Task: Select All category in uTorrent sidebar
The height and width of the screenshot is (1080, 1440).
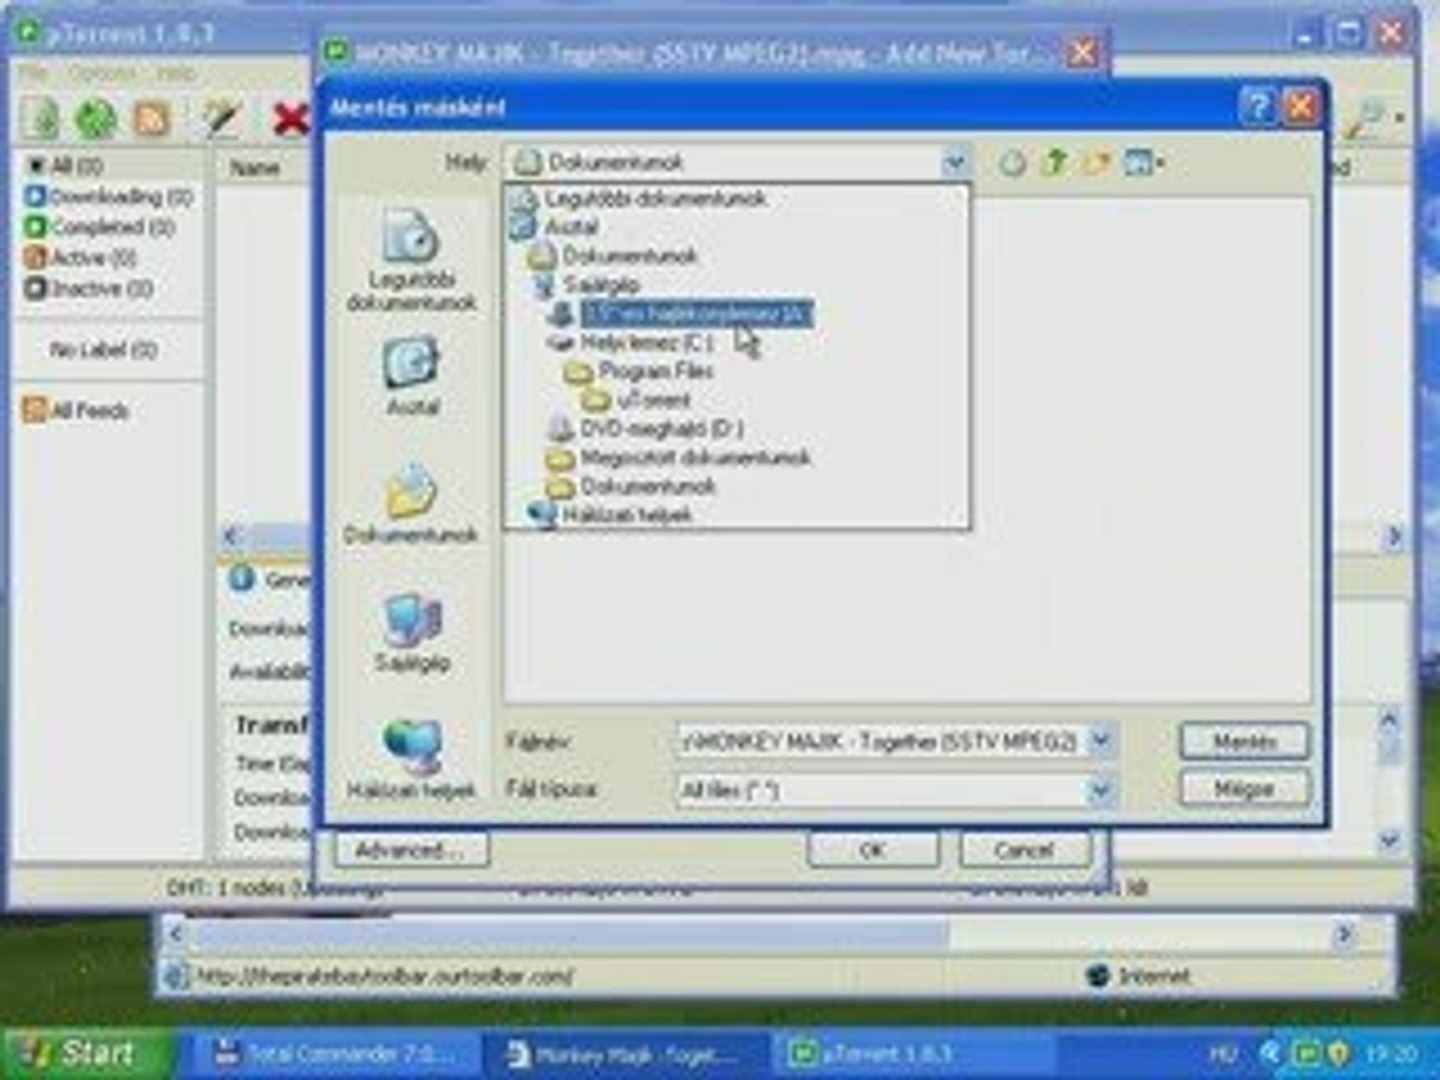Action: (x=66, y=166)
